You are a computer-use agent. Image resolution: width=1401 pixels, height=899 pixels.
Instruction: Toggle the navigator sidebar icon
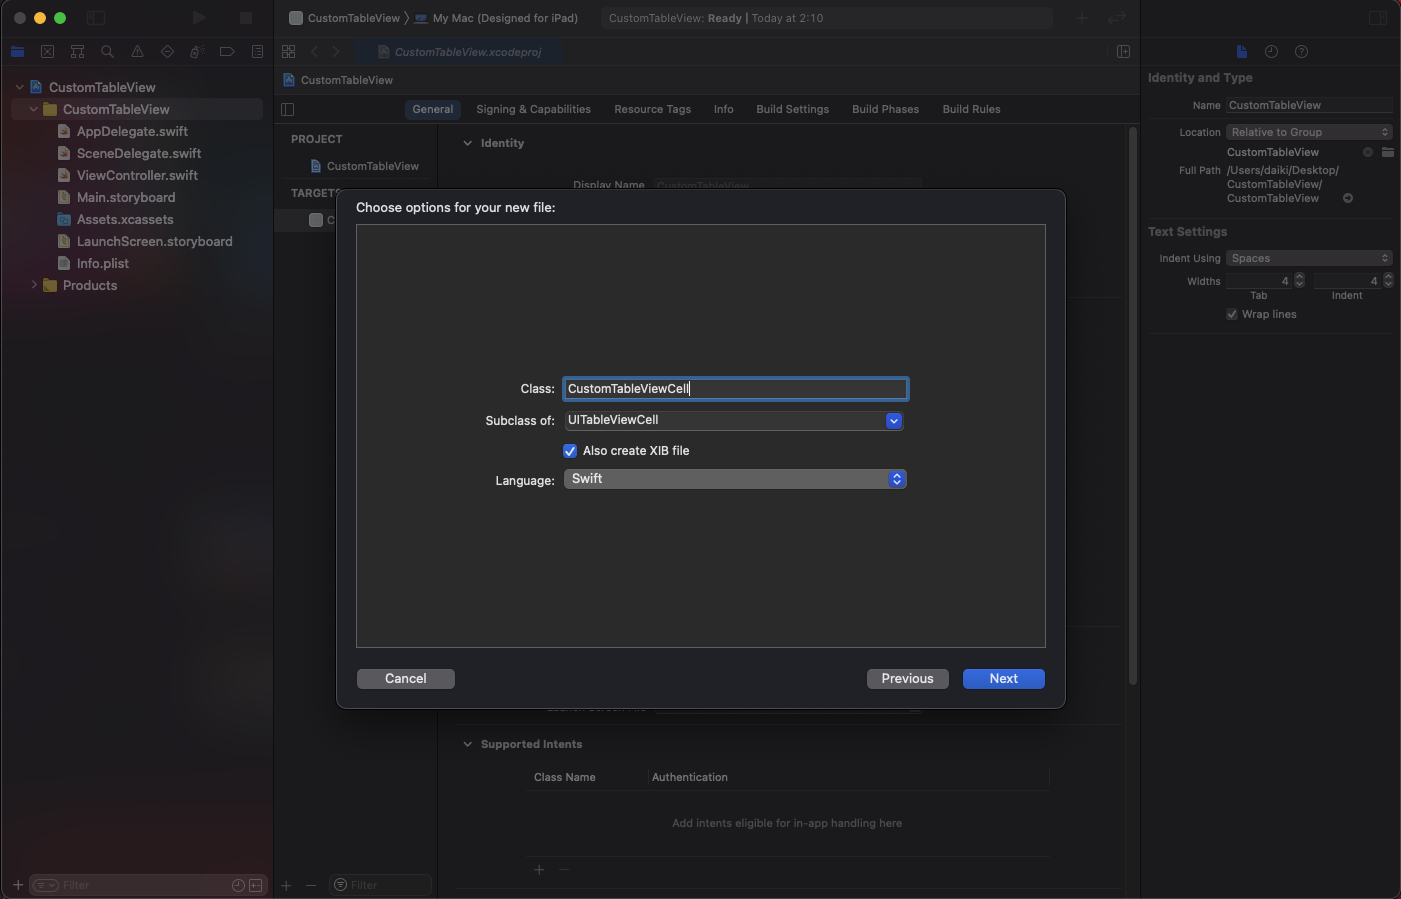[96, 18]
